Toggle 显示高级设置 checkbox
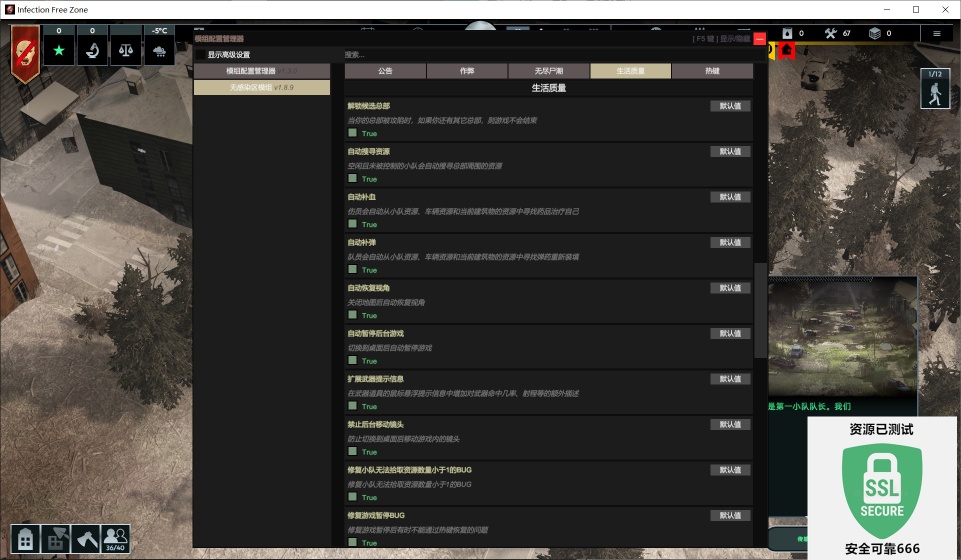This screenshot has width=961, height=560. point(201,55)
